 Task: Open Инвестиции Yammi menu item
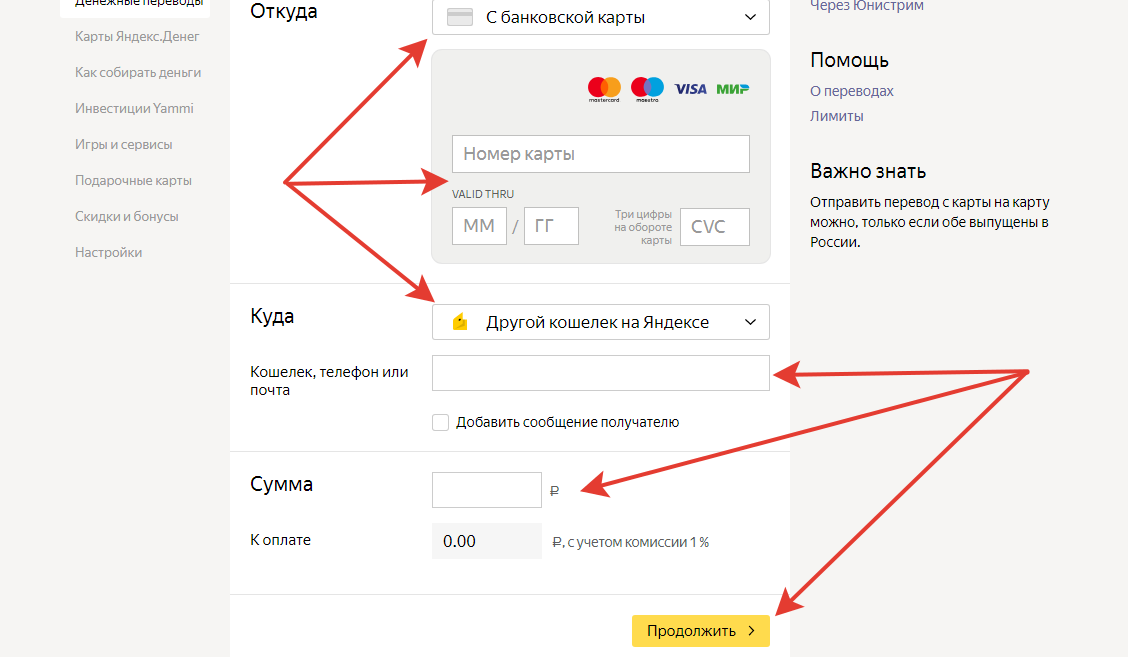(x=135, y=109)
